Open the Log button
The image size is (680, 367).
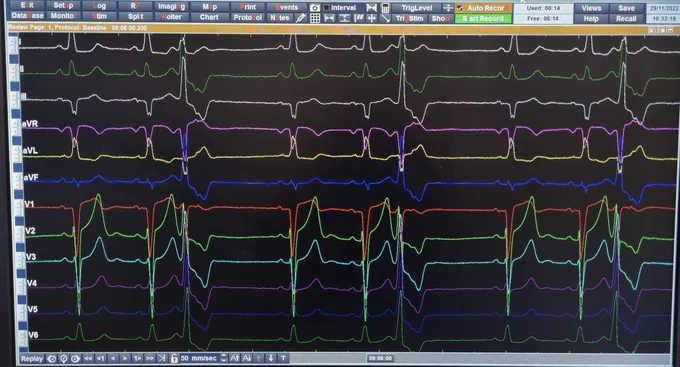pyautogui.click(x=99, y=6)
